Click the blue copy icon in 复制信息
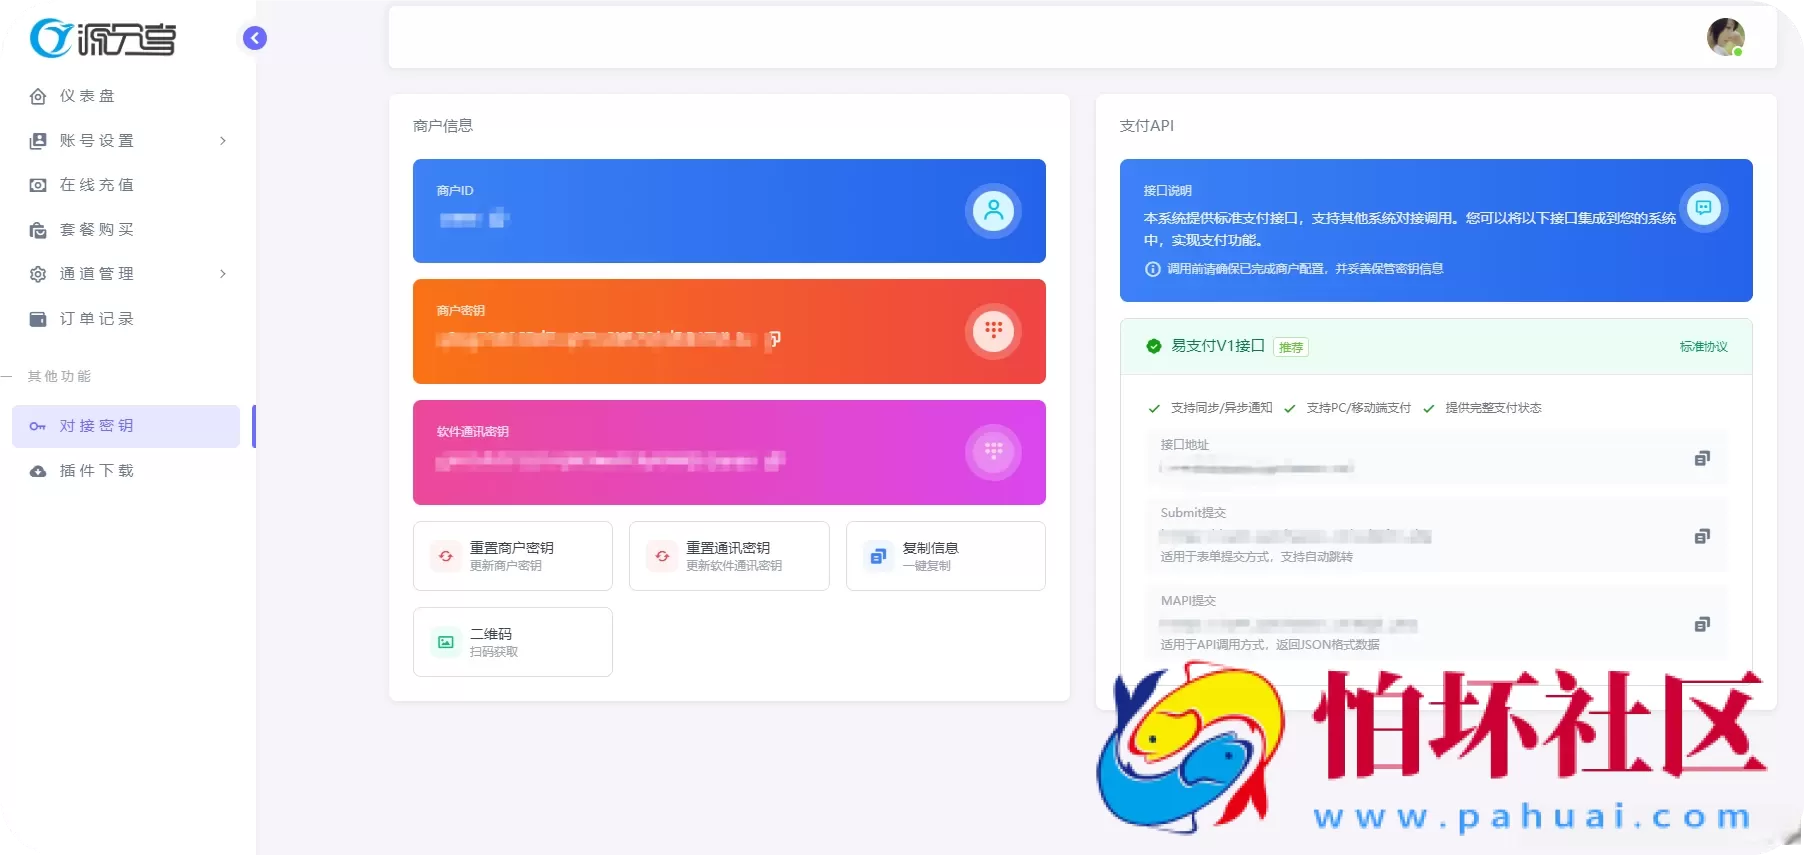 (878, 556)
